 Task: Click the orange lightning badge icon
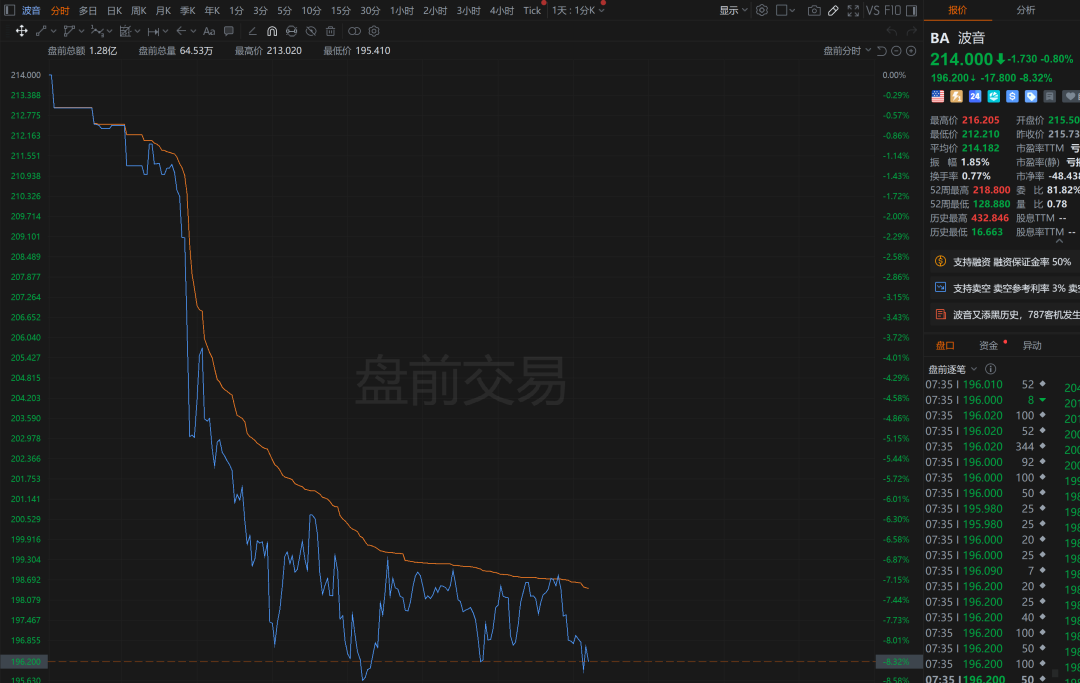click(x=956, y=96)
